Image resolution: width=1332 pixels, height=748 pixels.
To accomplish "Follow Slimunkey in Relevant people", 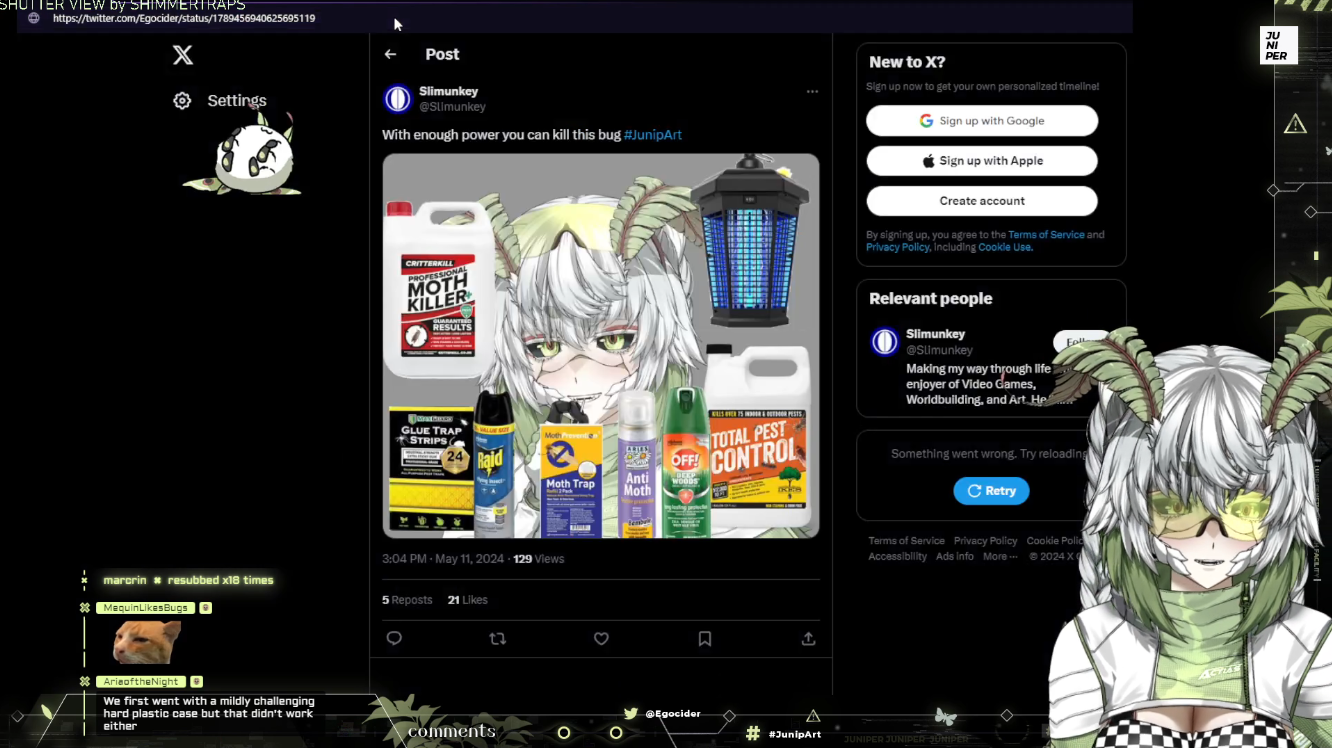I will [x=1080, y=342].
